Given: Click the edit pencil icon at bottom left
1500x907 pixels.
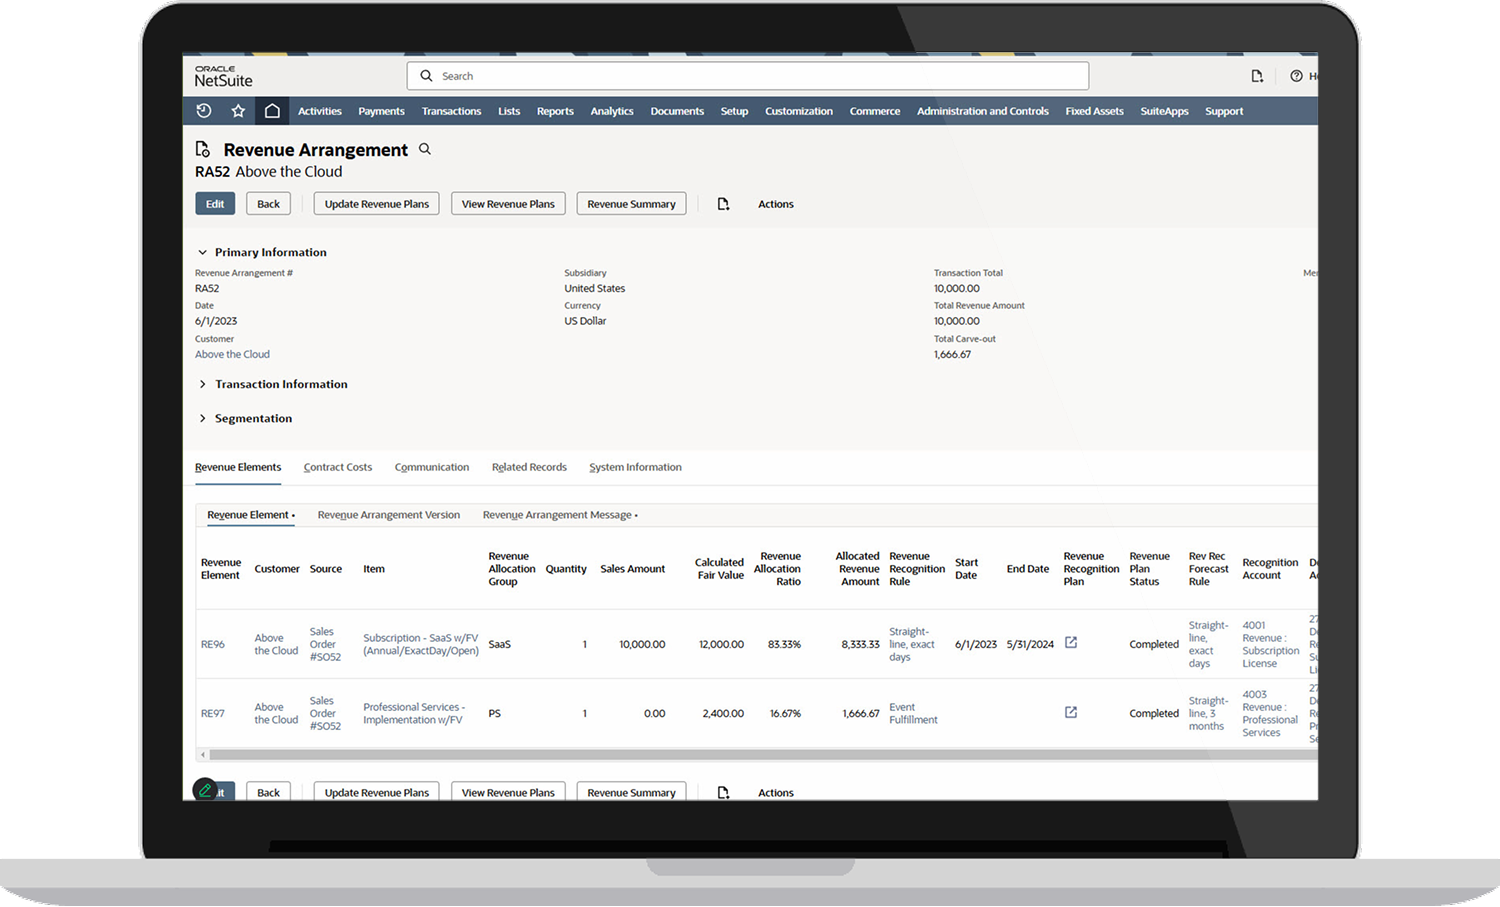Looking at the screenshot, I should click(204, 790).
